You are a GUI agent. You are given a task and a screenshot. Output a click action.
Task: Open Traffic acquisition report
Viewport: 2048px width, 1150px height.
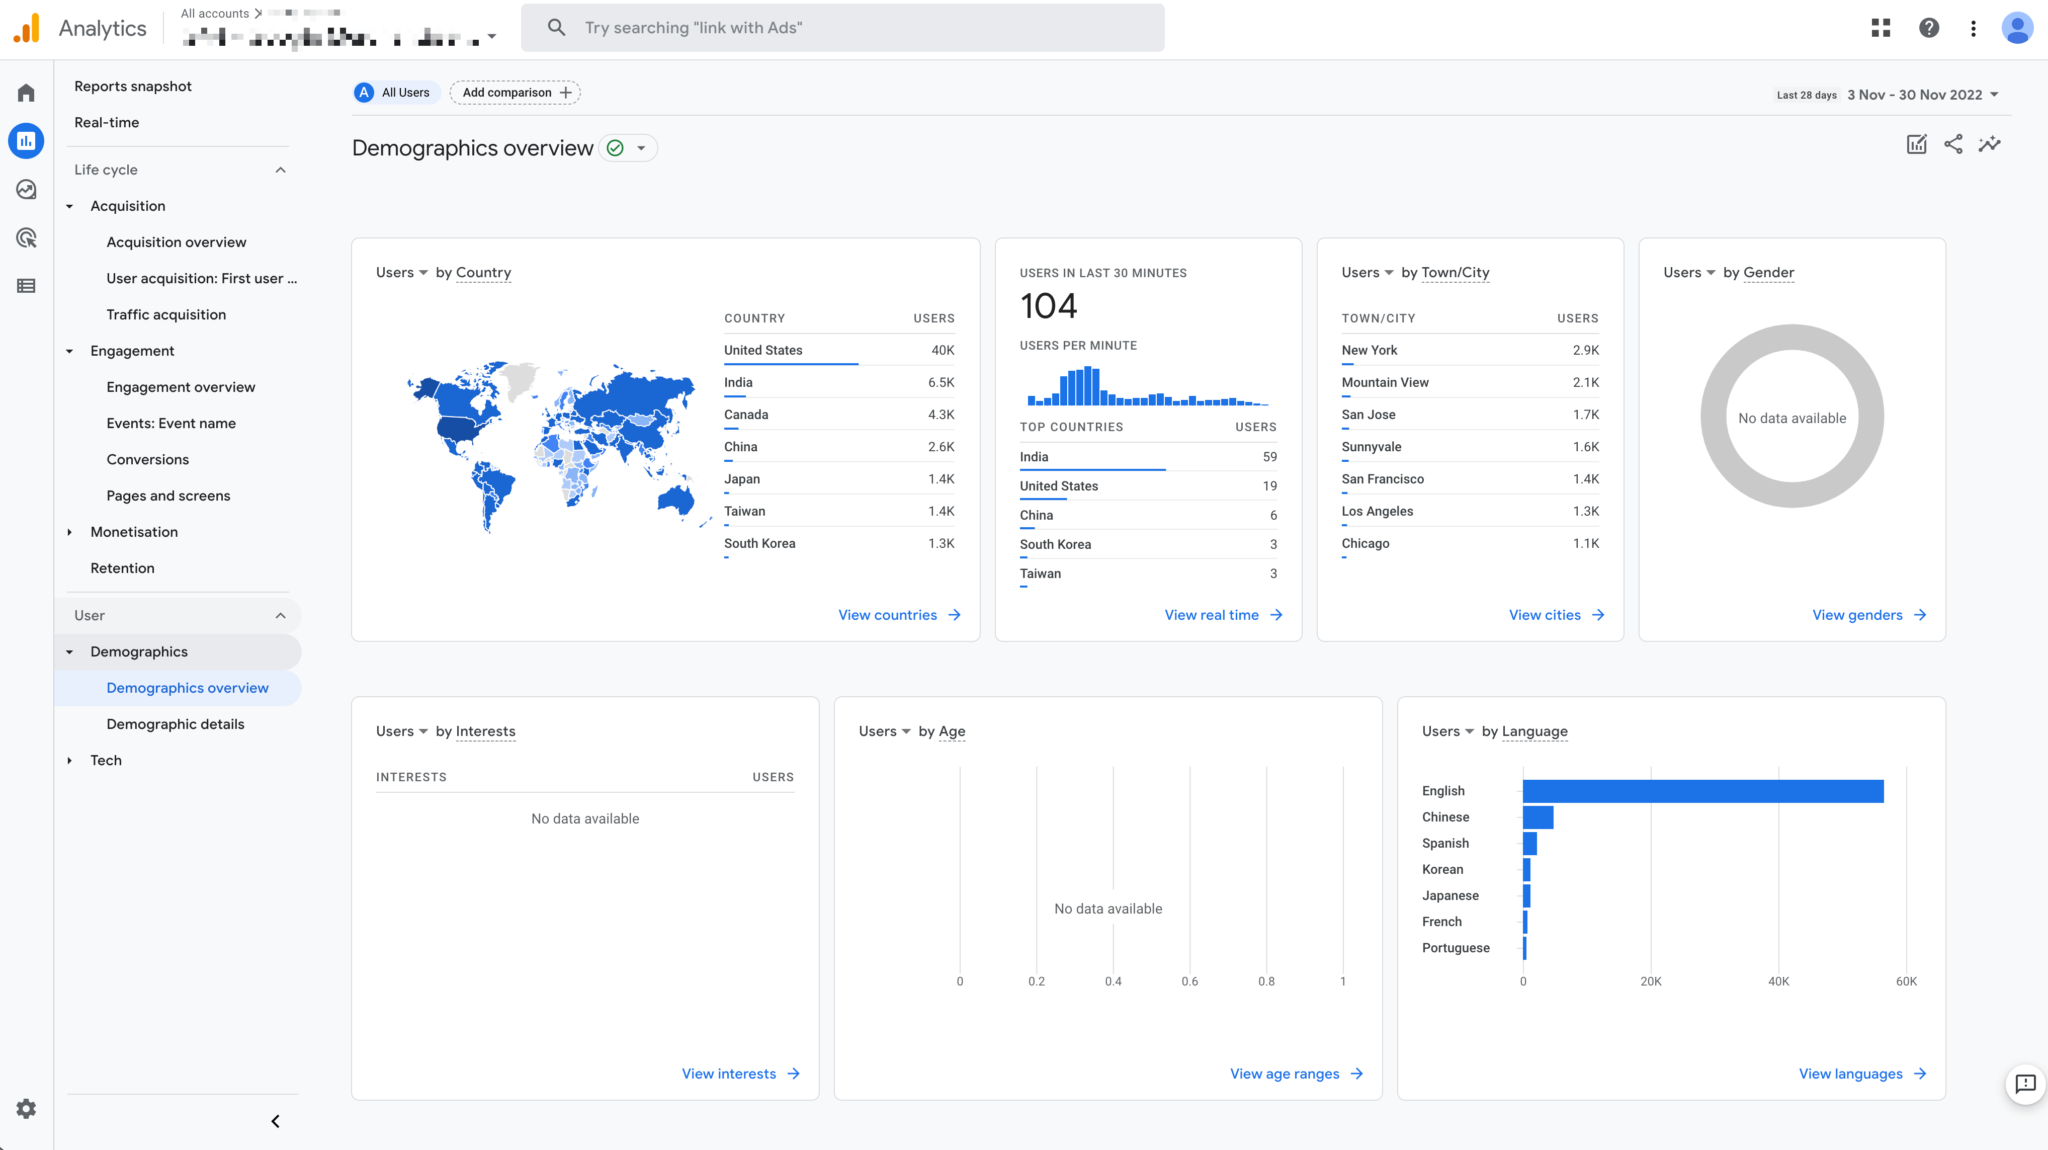[x=166, y=314]
